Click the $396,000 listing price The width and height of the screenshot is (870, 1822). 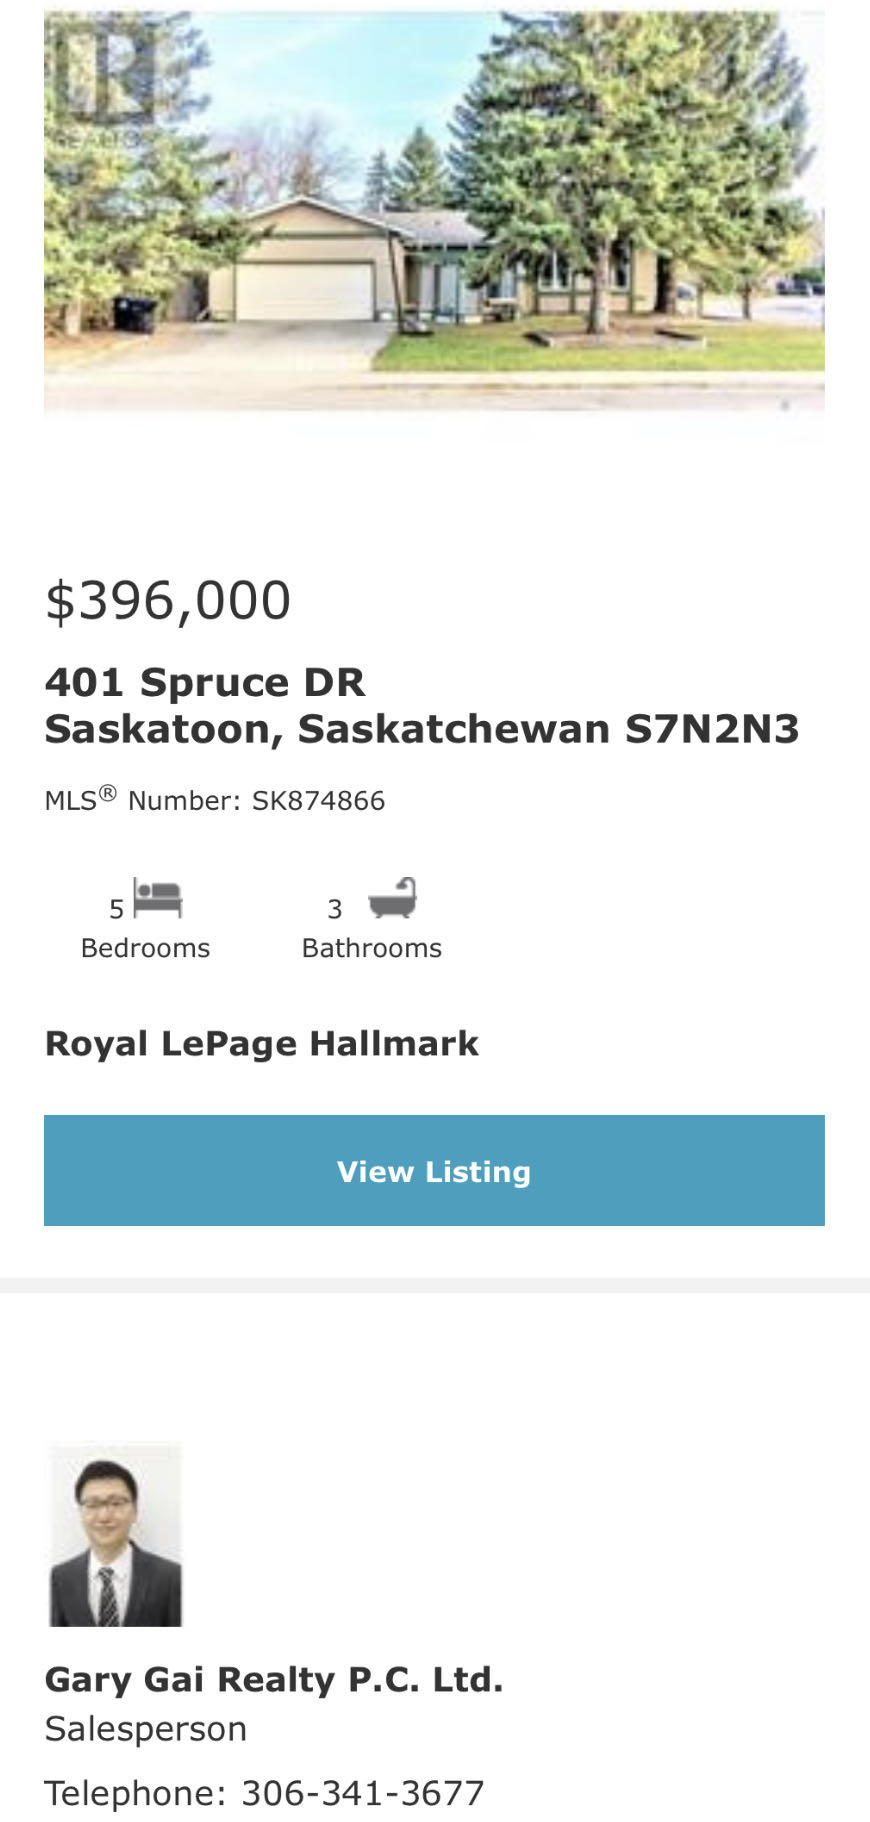point(168,601)
